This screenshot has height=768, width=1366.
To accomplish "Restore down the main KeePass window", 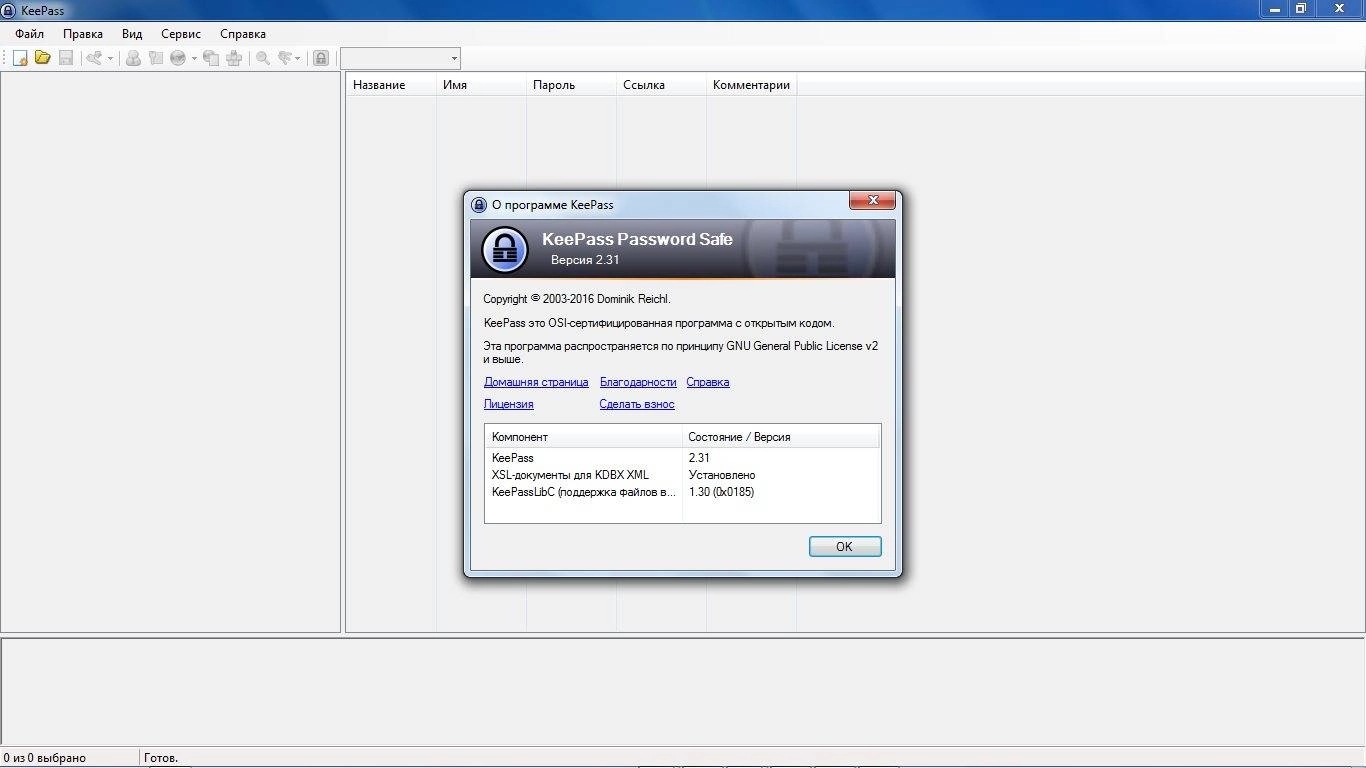I will coord(1301,8).
